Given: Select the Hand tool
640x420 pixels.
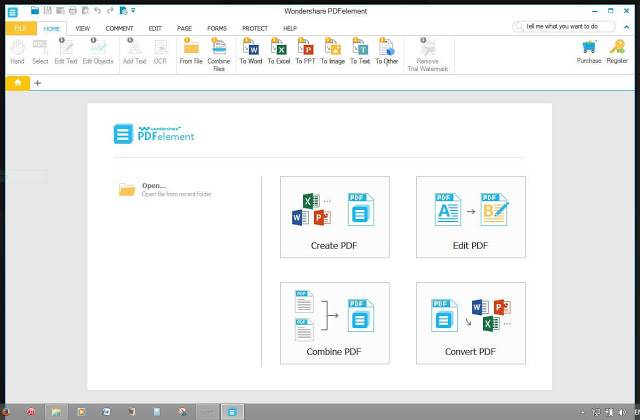Looking at the screenshot, I should 17,52.
